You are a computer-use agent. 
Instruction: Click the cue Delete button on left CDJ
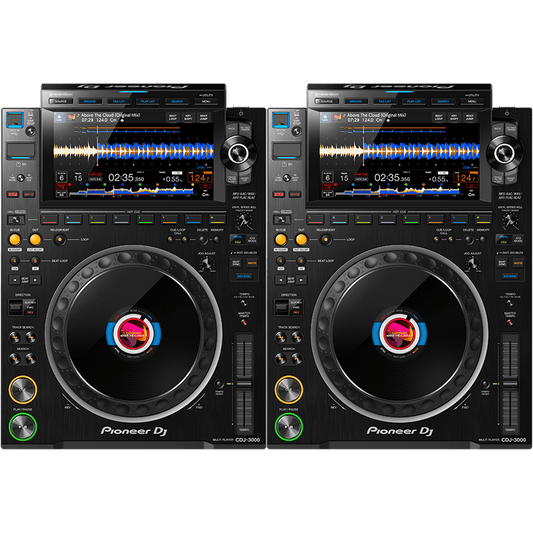203,240
